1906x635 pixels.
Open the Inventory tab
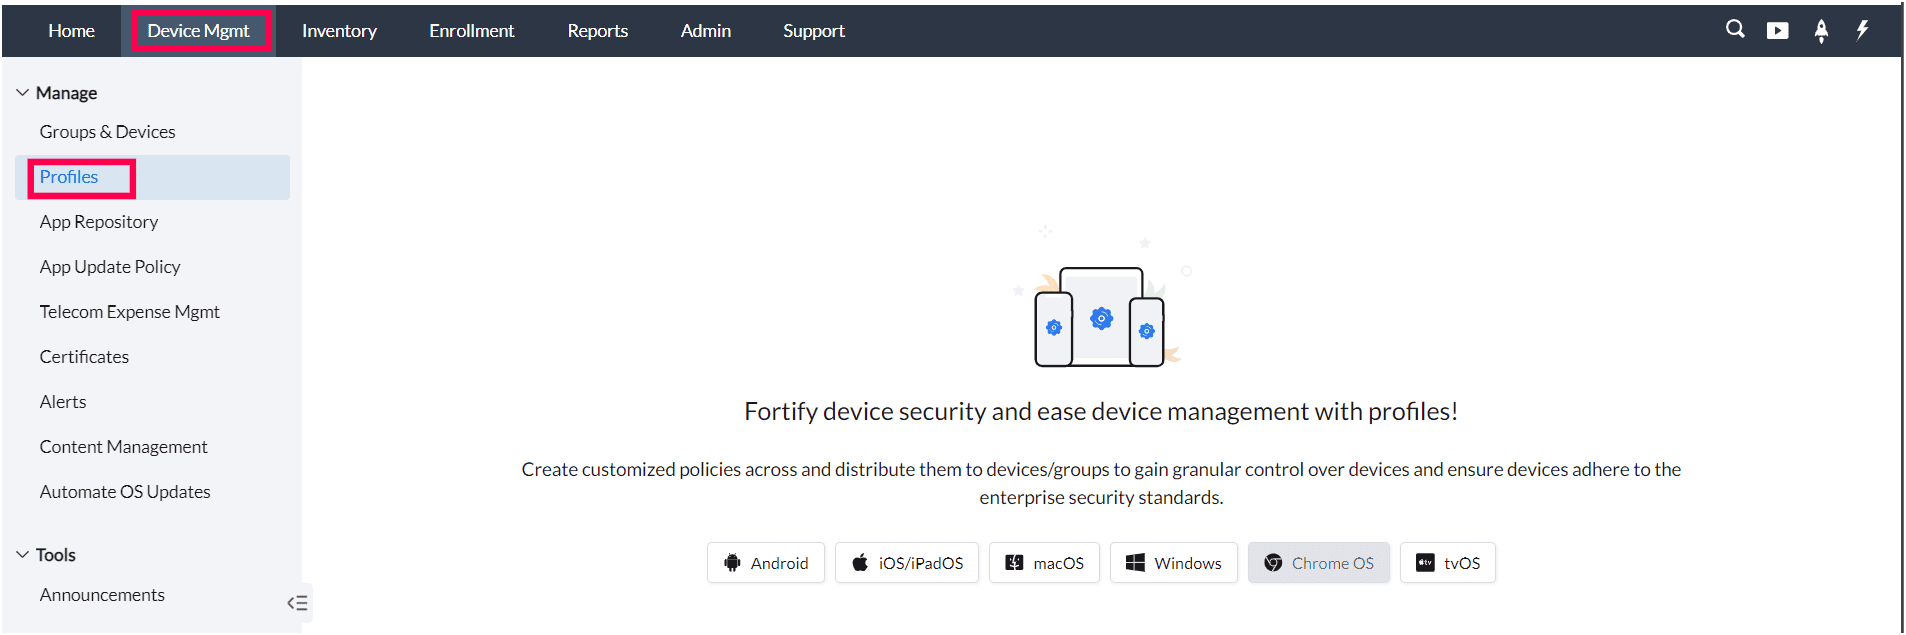tap(339, 31)
